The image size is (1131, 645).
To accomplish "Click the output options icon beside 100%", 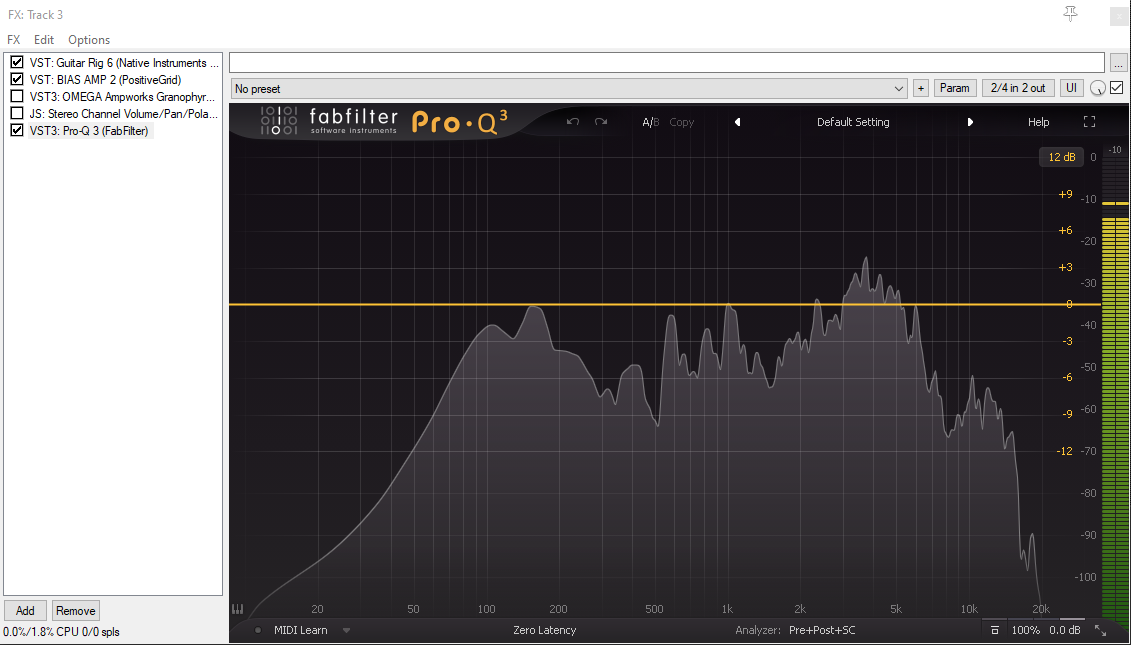I will click(x=995, y=631).
